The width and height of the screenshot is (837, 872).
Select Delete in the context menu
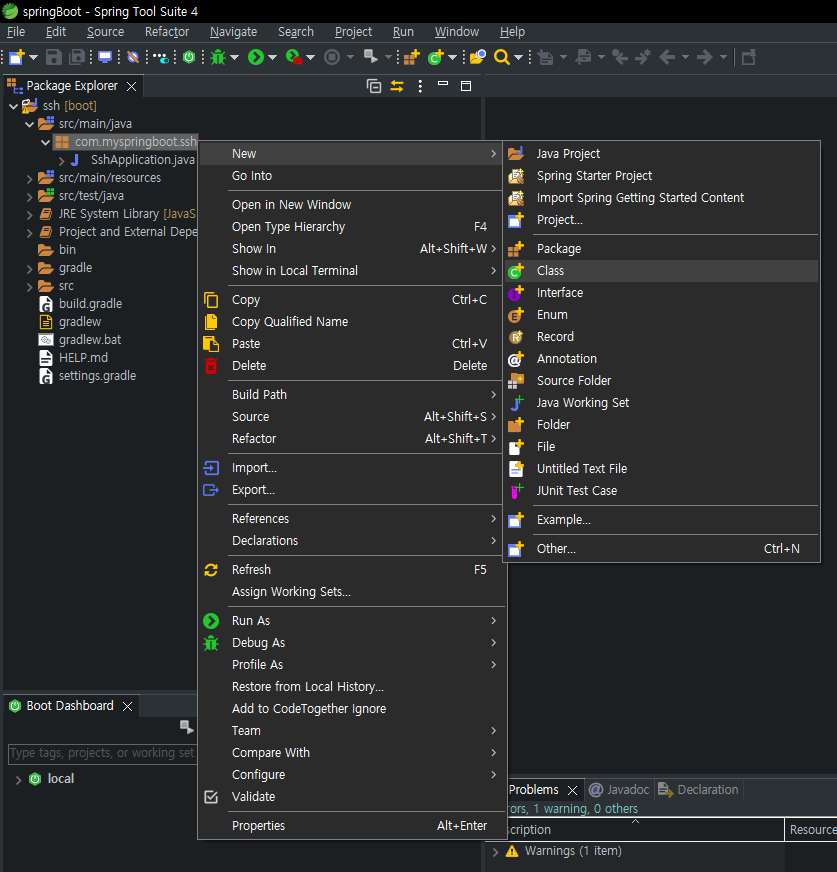pos(351,365)
